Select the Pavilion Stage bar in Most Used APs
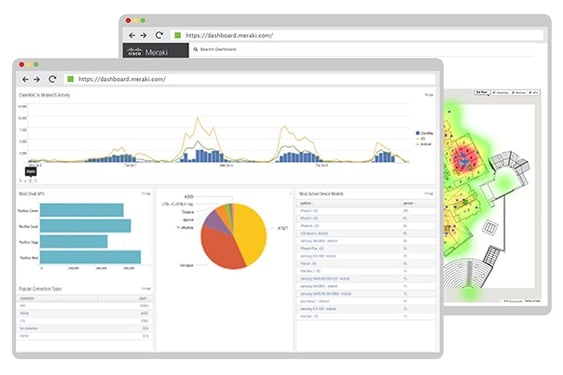 click(x=74, y=242)
